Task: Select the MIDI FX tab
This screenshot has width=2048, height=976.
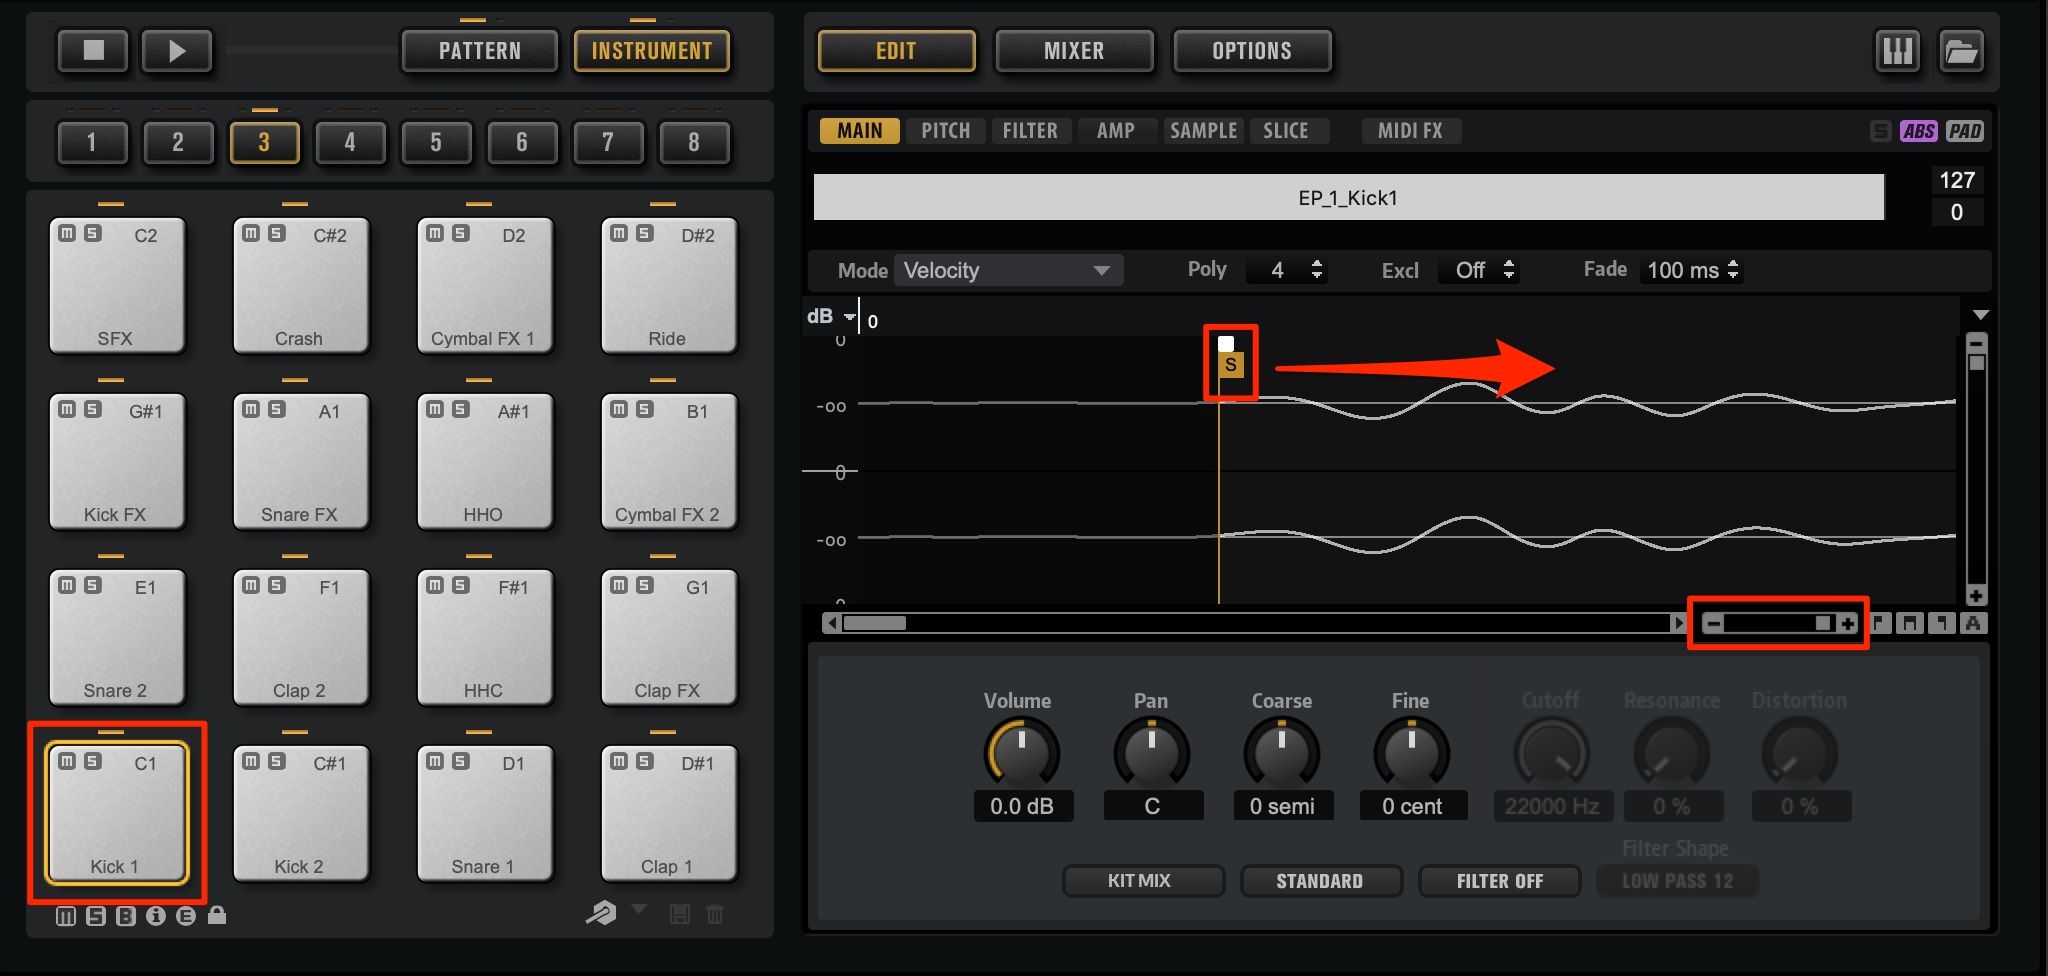Action: click(1411, 131)
